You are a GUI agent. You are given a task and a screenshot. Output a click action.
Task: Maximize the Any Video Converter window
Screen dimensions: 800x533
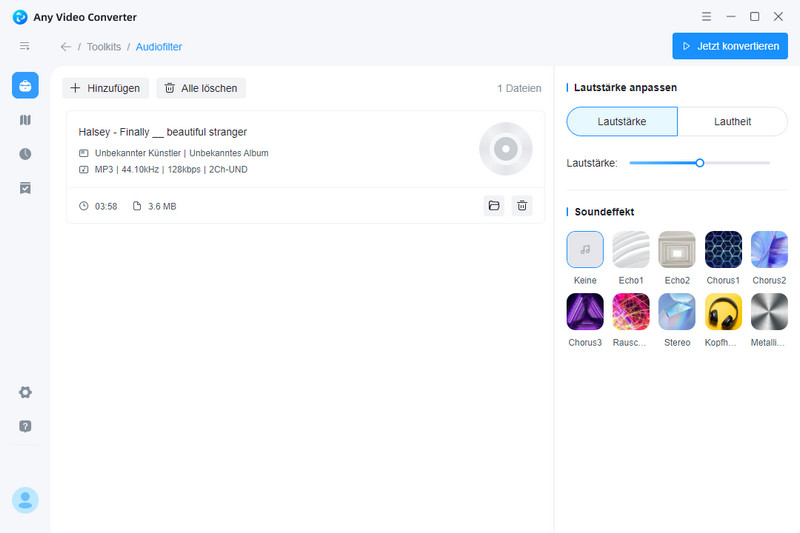[x=755, y=17]
